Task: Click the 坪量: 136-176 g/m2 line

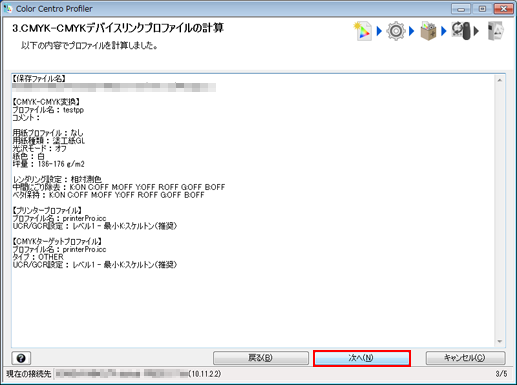Action: point(49,164)
